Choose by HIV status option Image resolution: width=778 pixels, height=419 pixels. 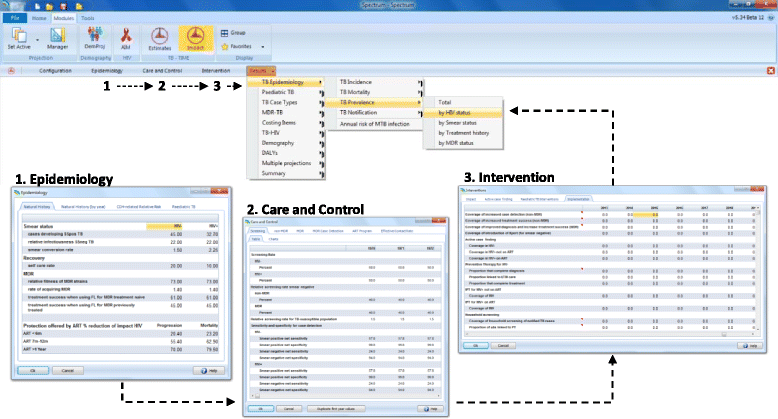[x=463, y=113]
